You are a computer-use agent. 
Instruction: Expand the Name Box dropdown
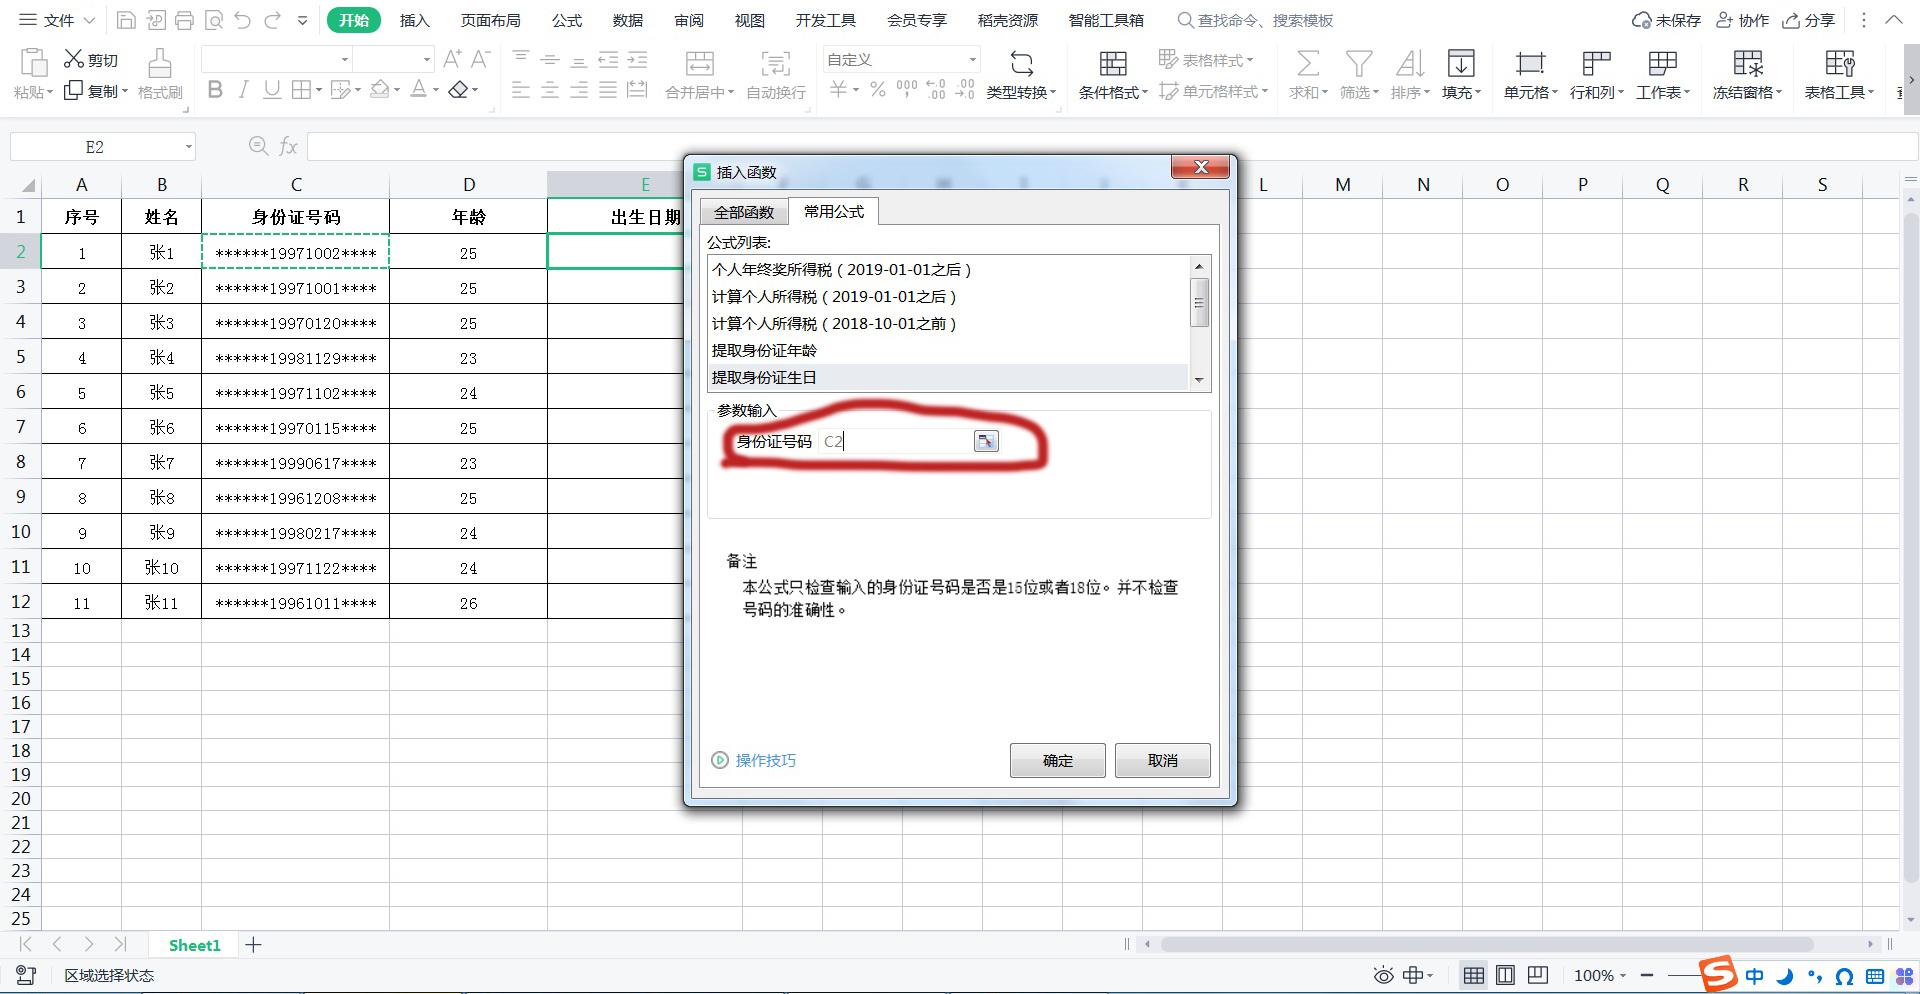click(x=188, y=147)
